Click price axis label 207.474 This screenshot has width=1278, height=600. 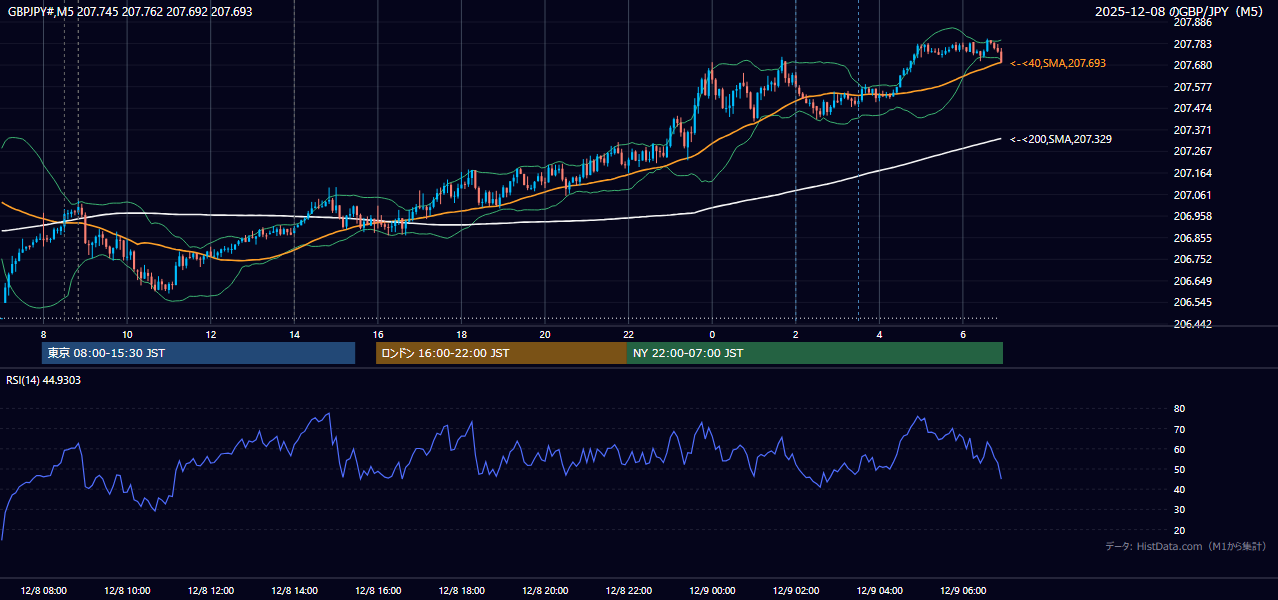[x=1192, y=108]
